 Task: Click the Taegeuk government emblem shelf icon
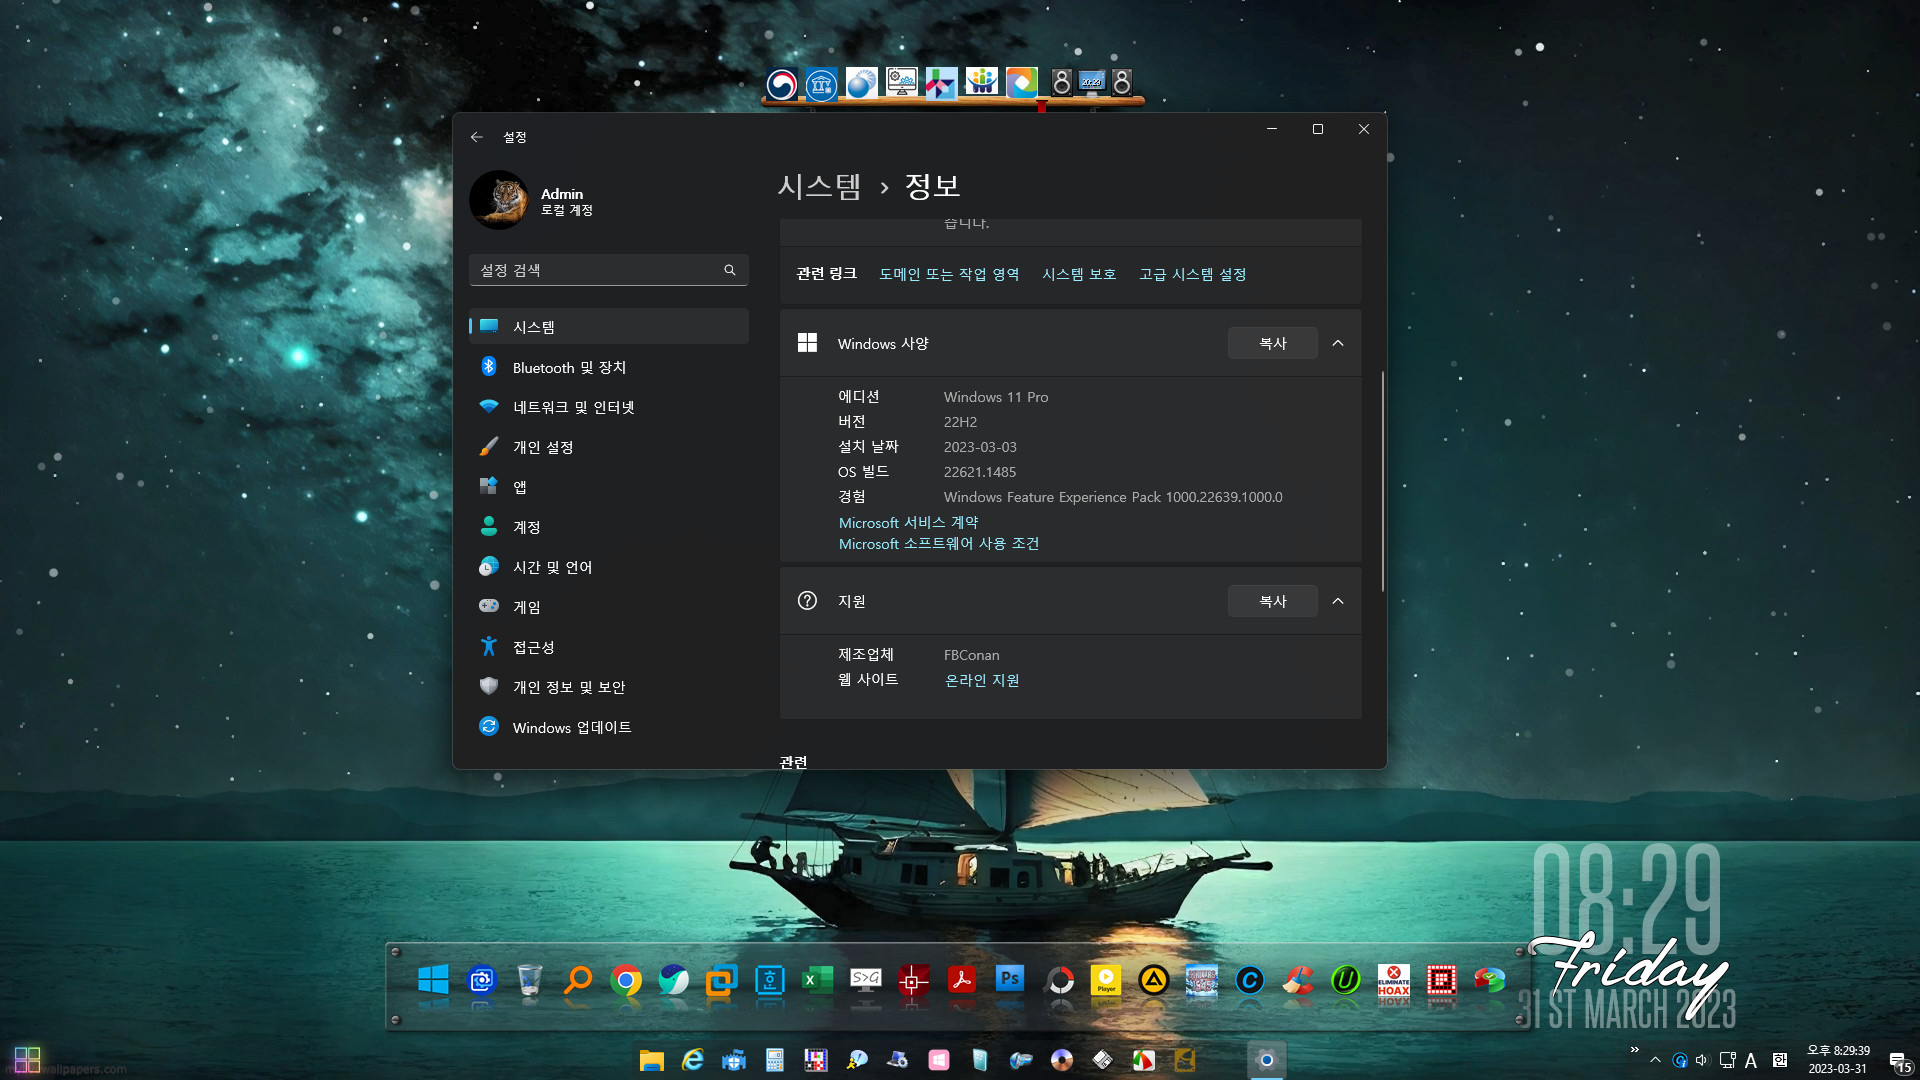pyautogui.click(x=782, y=84)
